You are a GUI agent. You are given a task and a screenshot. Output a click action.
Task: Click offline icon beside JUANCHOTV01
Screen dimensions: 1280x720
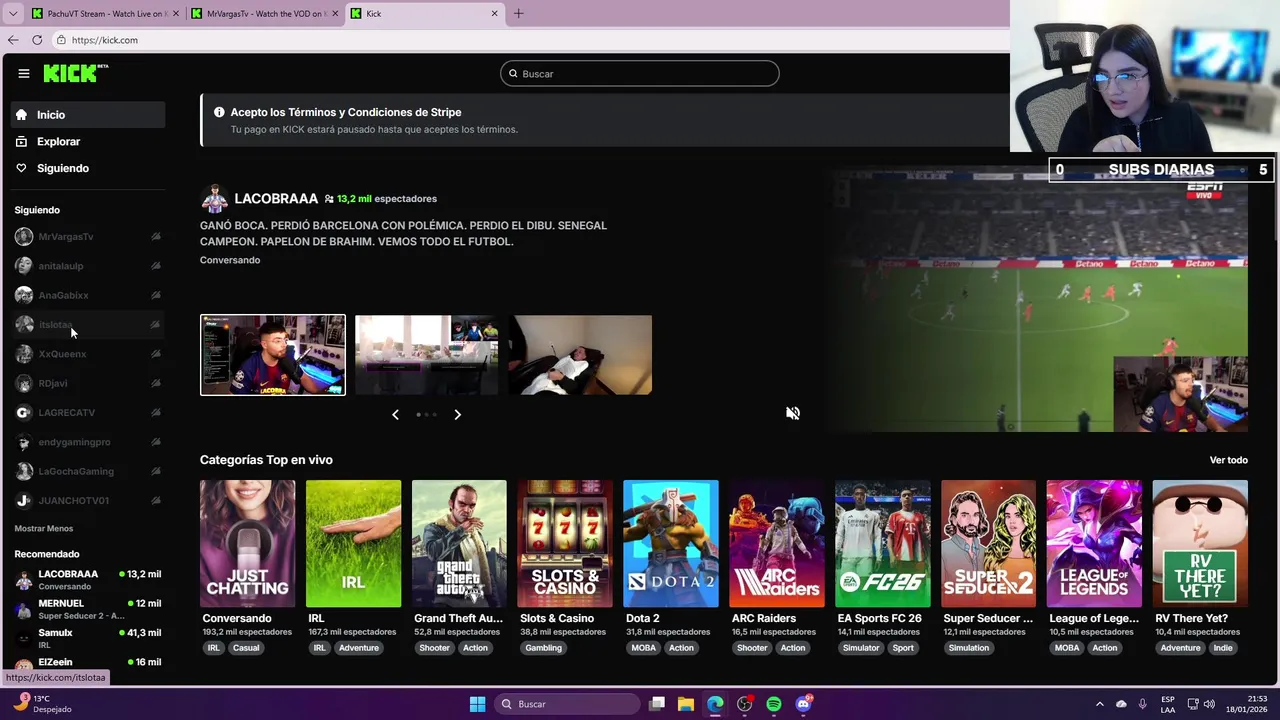click(x=156, y=501)
